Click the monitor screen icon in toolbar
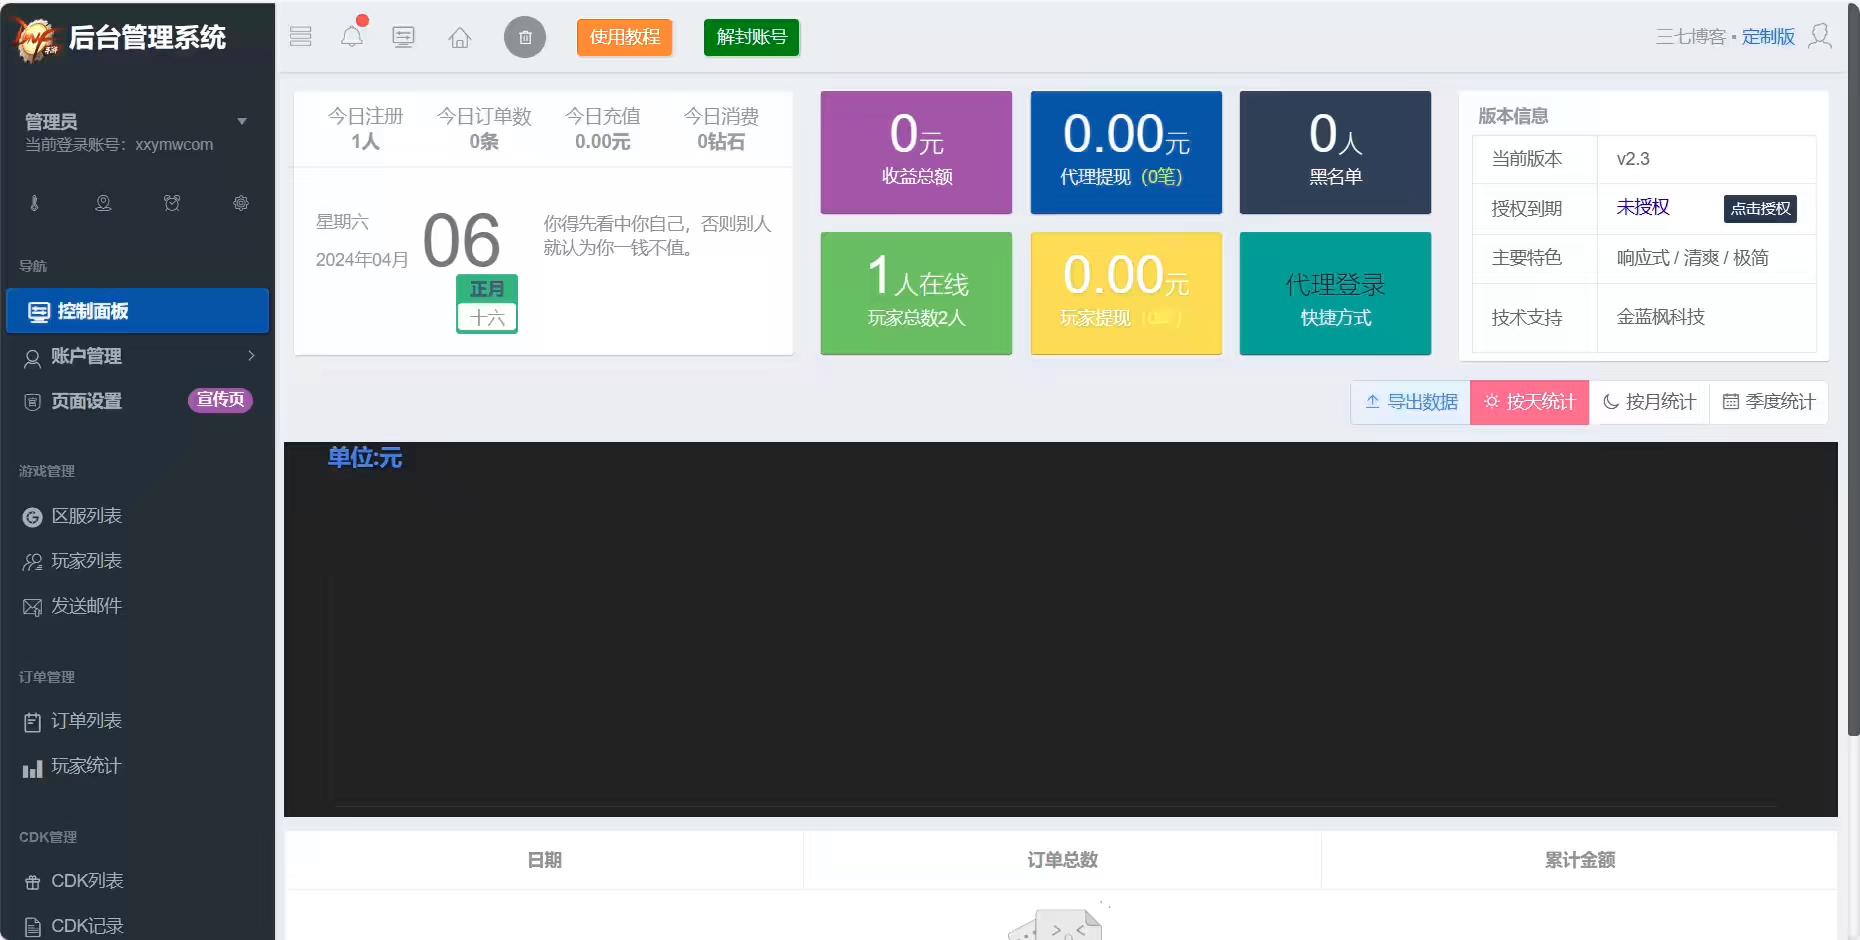This screenshot has height=940, width=1860. (x=404, y=37)
